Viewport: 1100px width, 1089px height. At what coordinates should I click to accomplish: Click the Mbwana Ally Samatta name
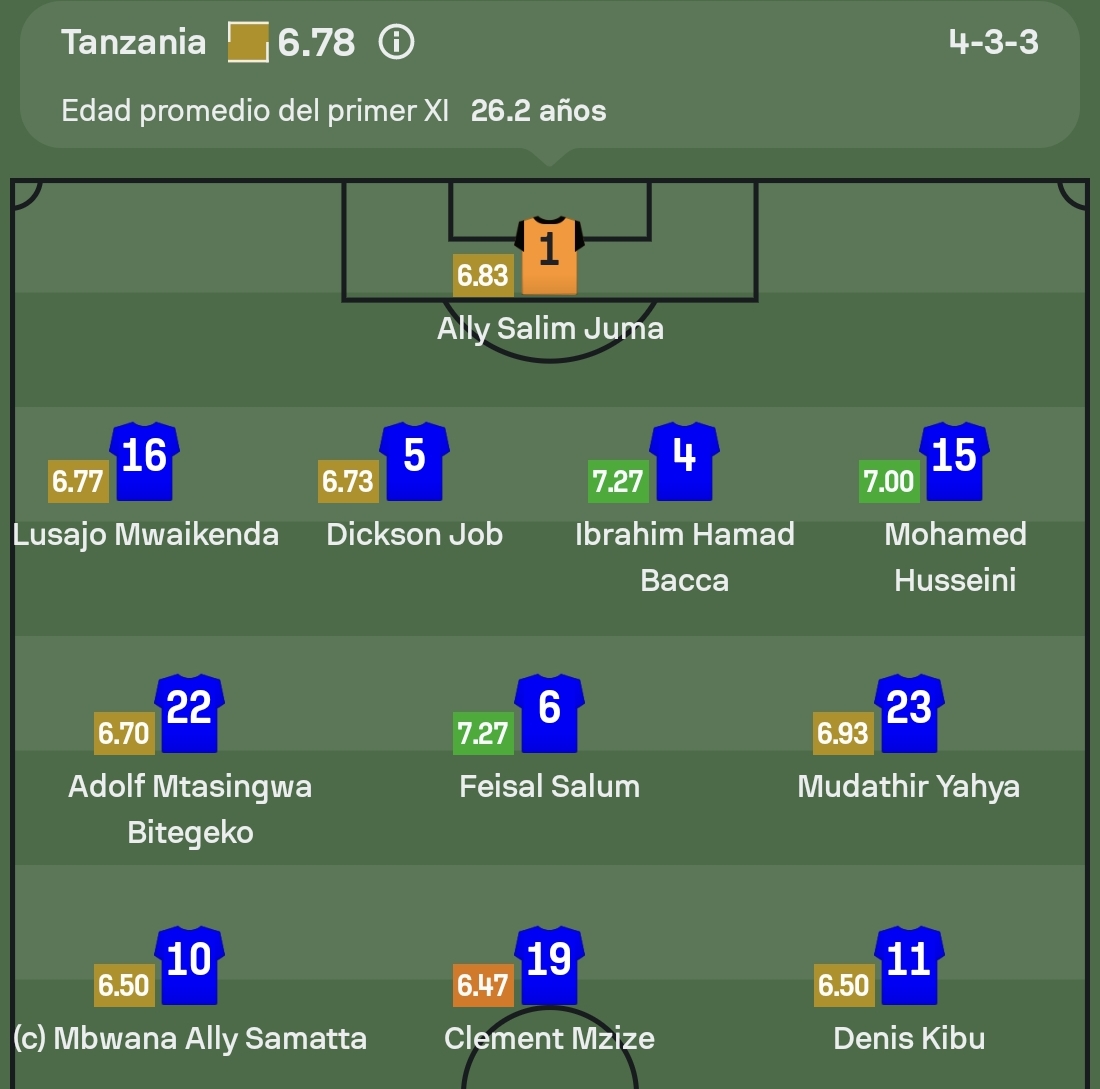coord(190,1038)
